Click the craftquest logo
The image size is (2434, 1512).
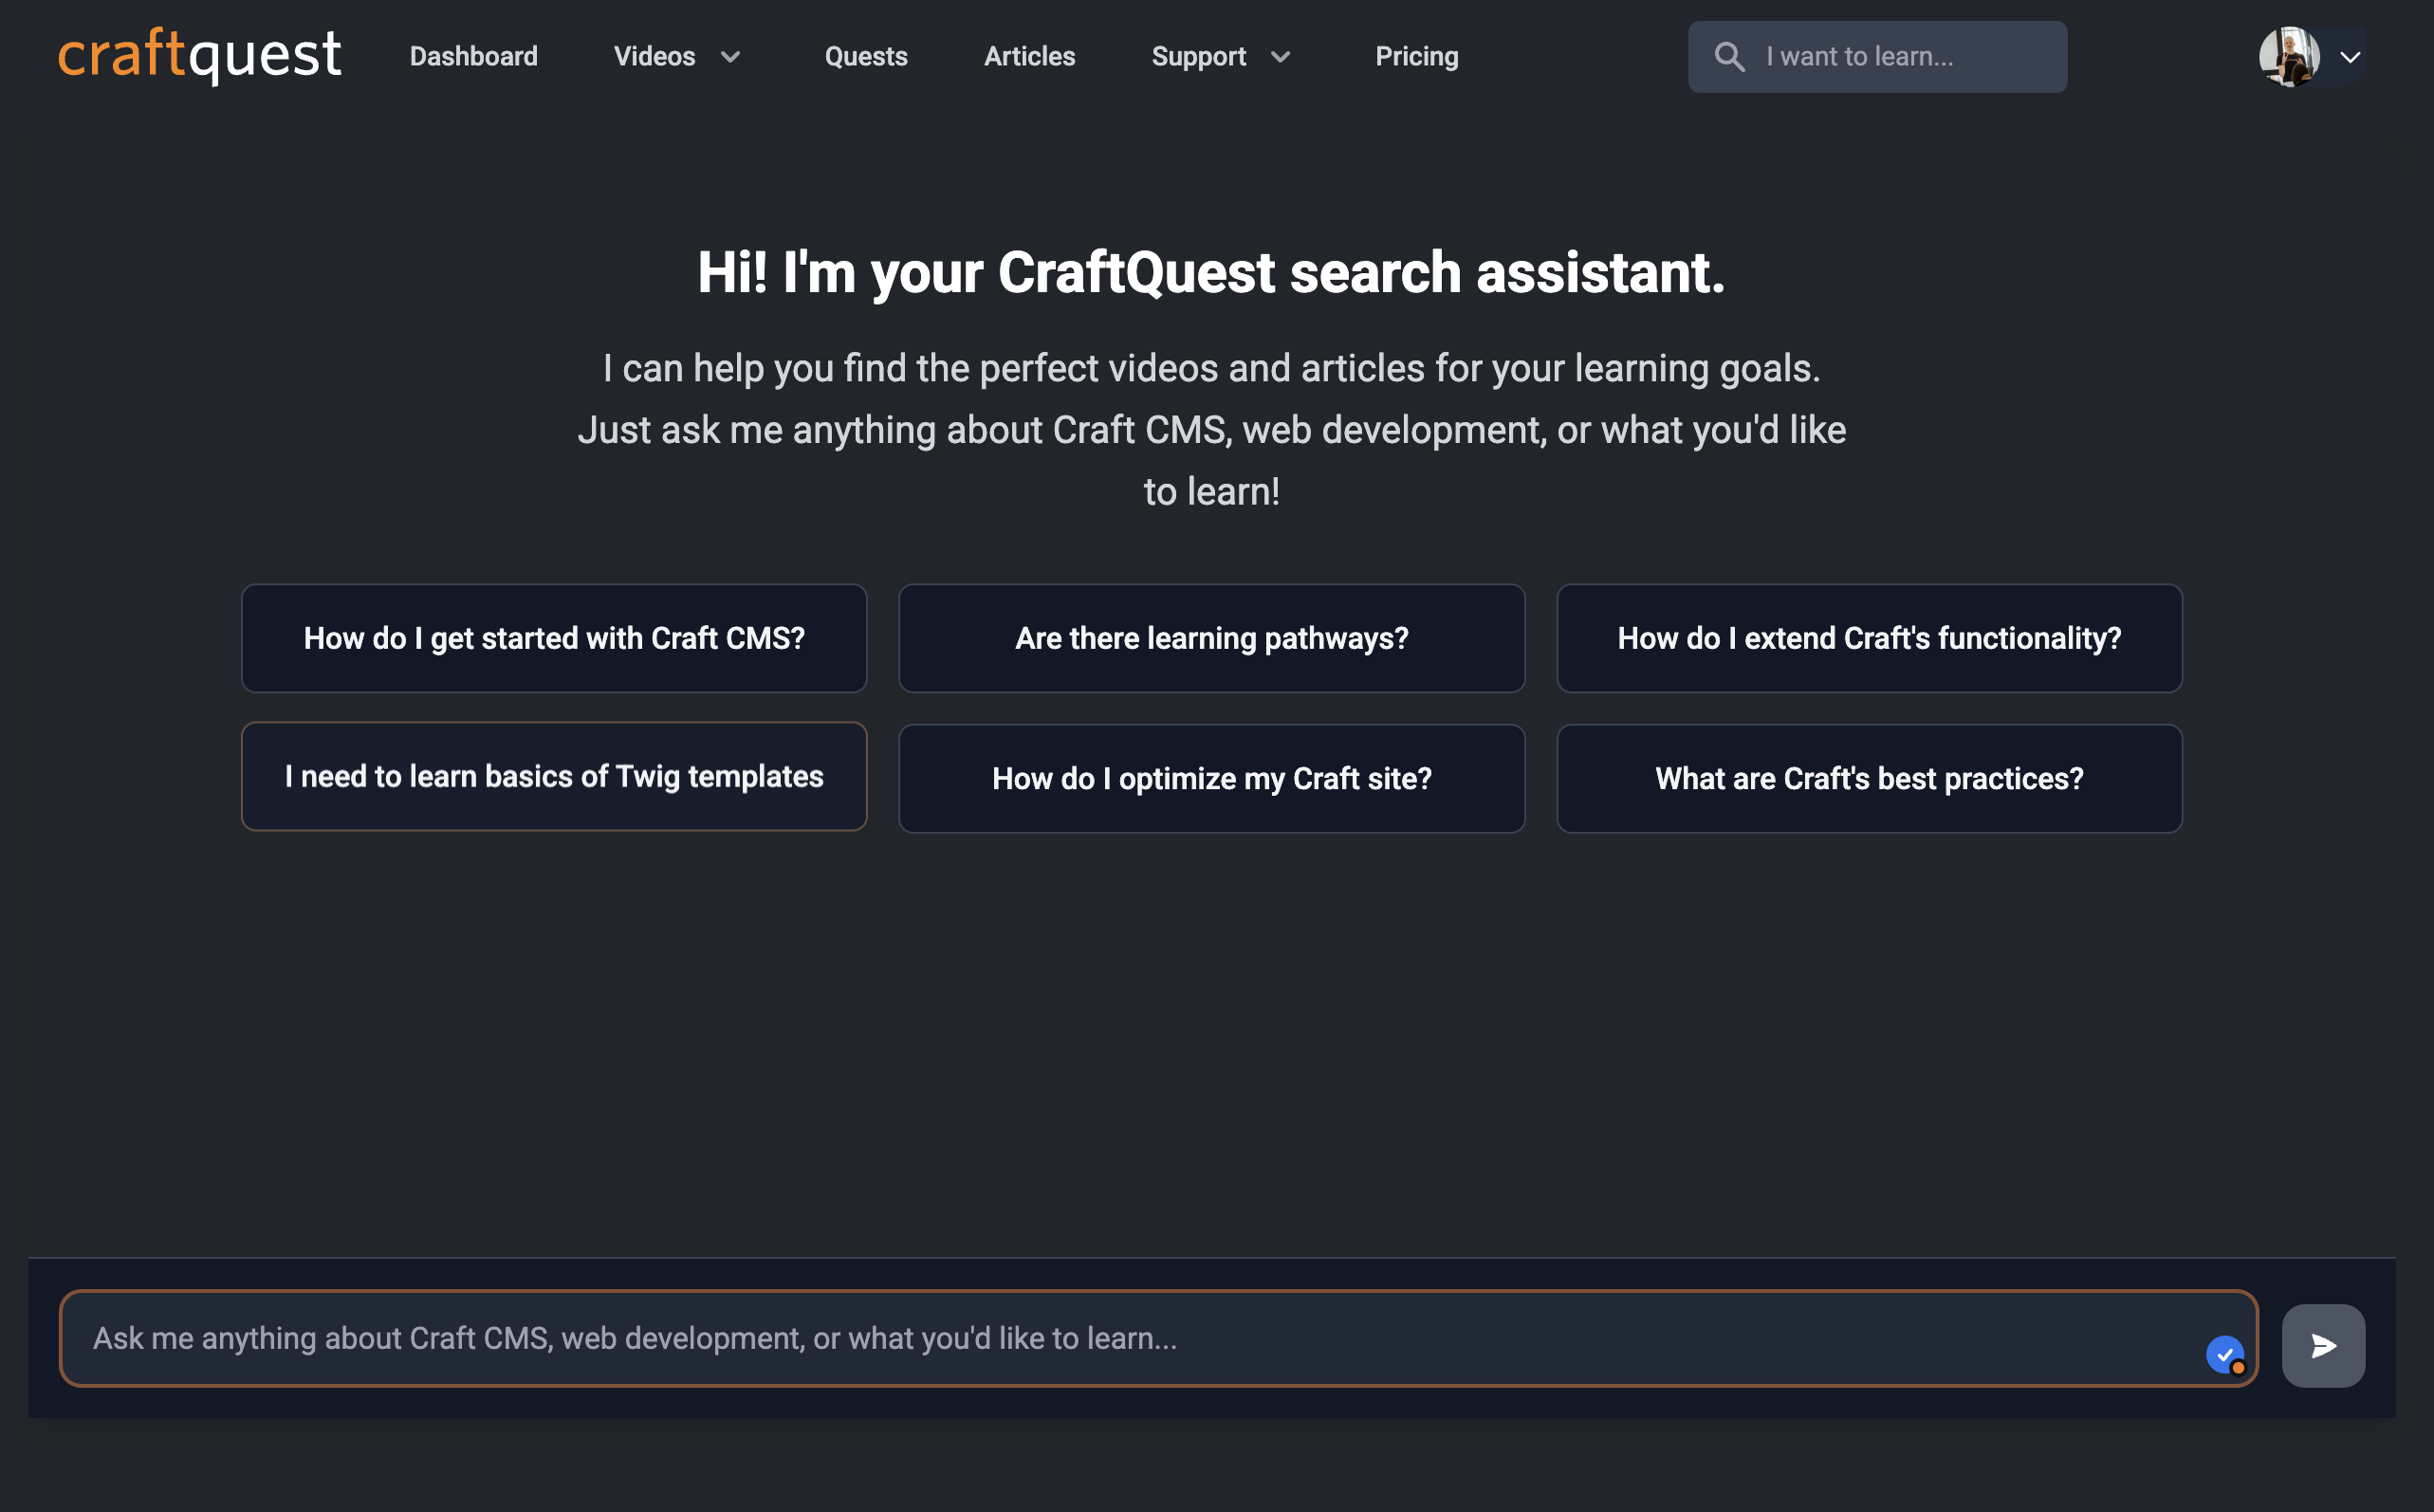[x=199, y=55]
